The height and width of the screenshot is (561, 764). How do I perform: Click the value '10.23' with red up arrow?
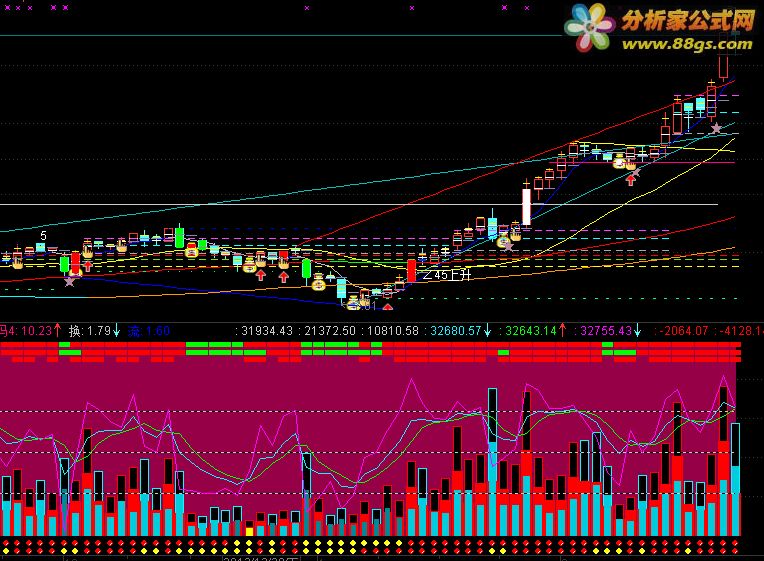point(36,331)
